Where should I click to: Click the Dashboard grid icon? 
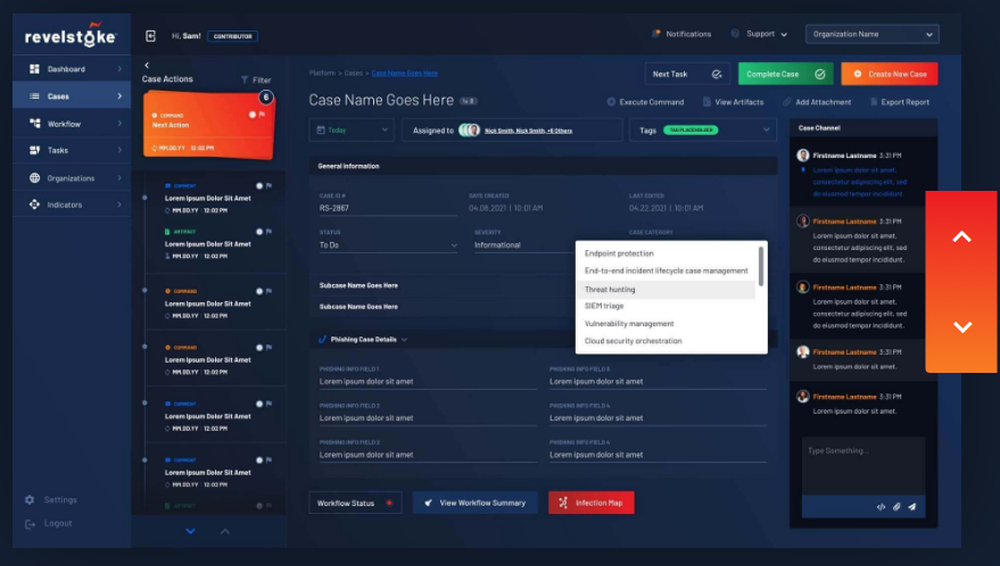34,69
